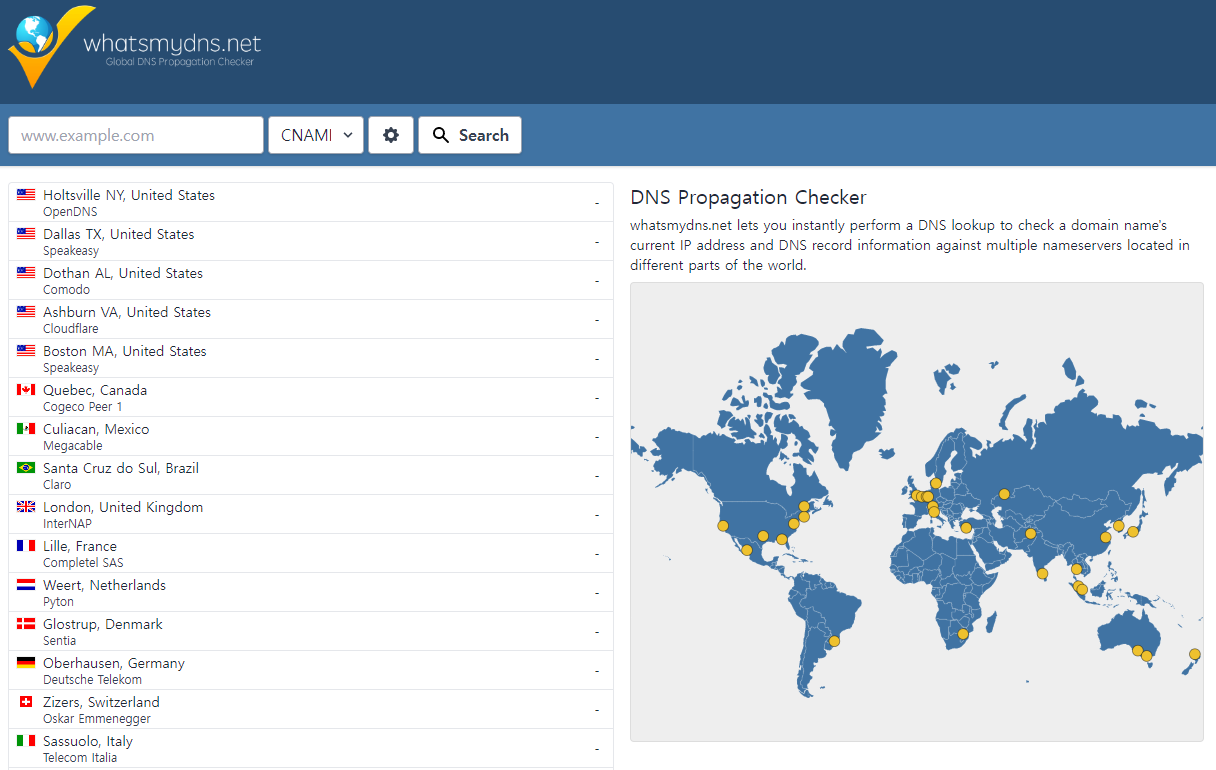
Task: Click the Pyton provider label
Action: pyautogui.click(x=58, y=602)
